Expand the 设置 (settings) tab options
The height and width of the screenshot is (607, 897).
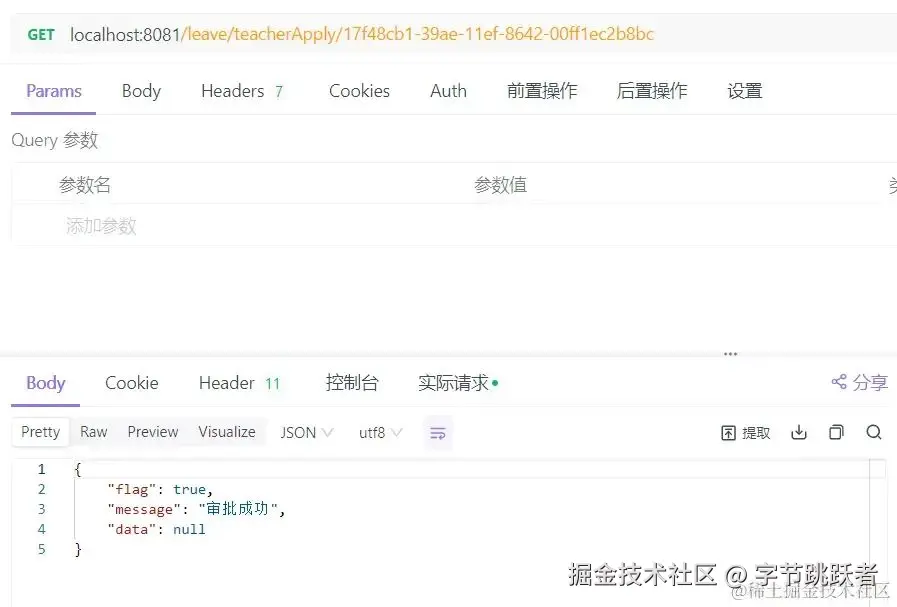pyautogui.click(x=744, y=90)
